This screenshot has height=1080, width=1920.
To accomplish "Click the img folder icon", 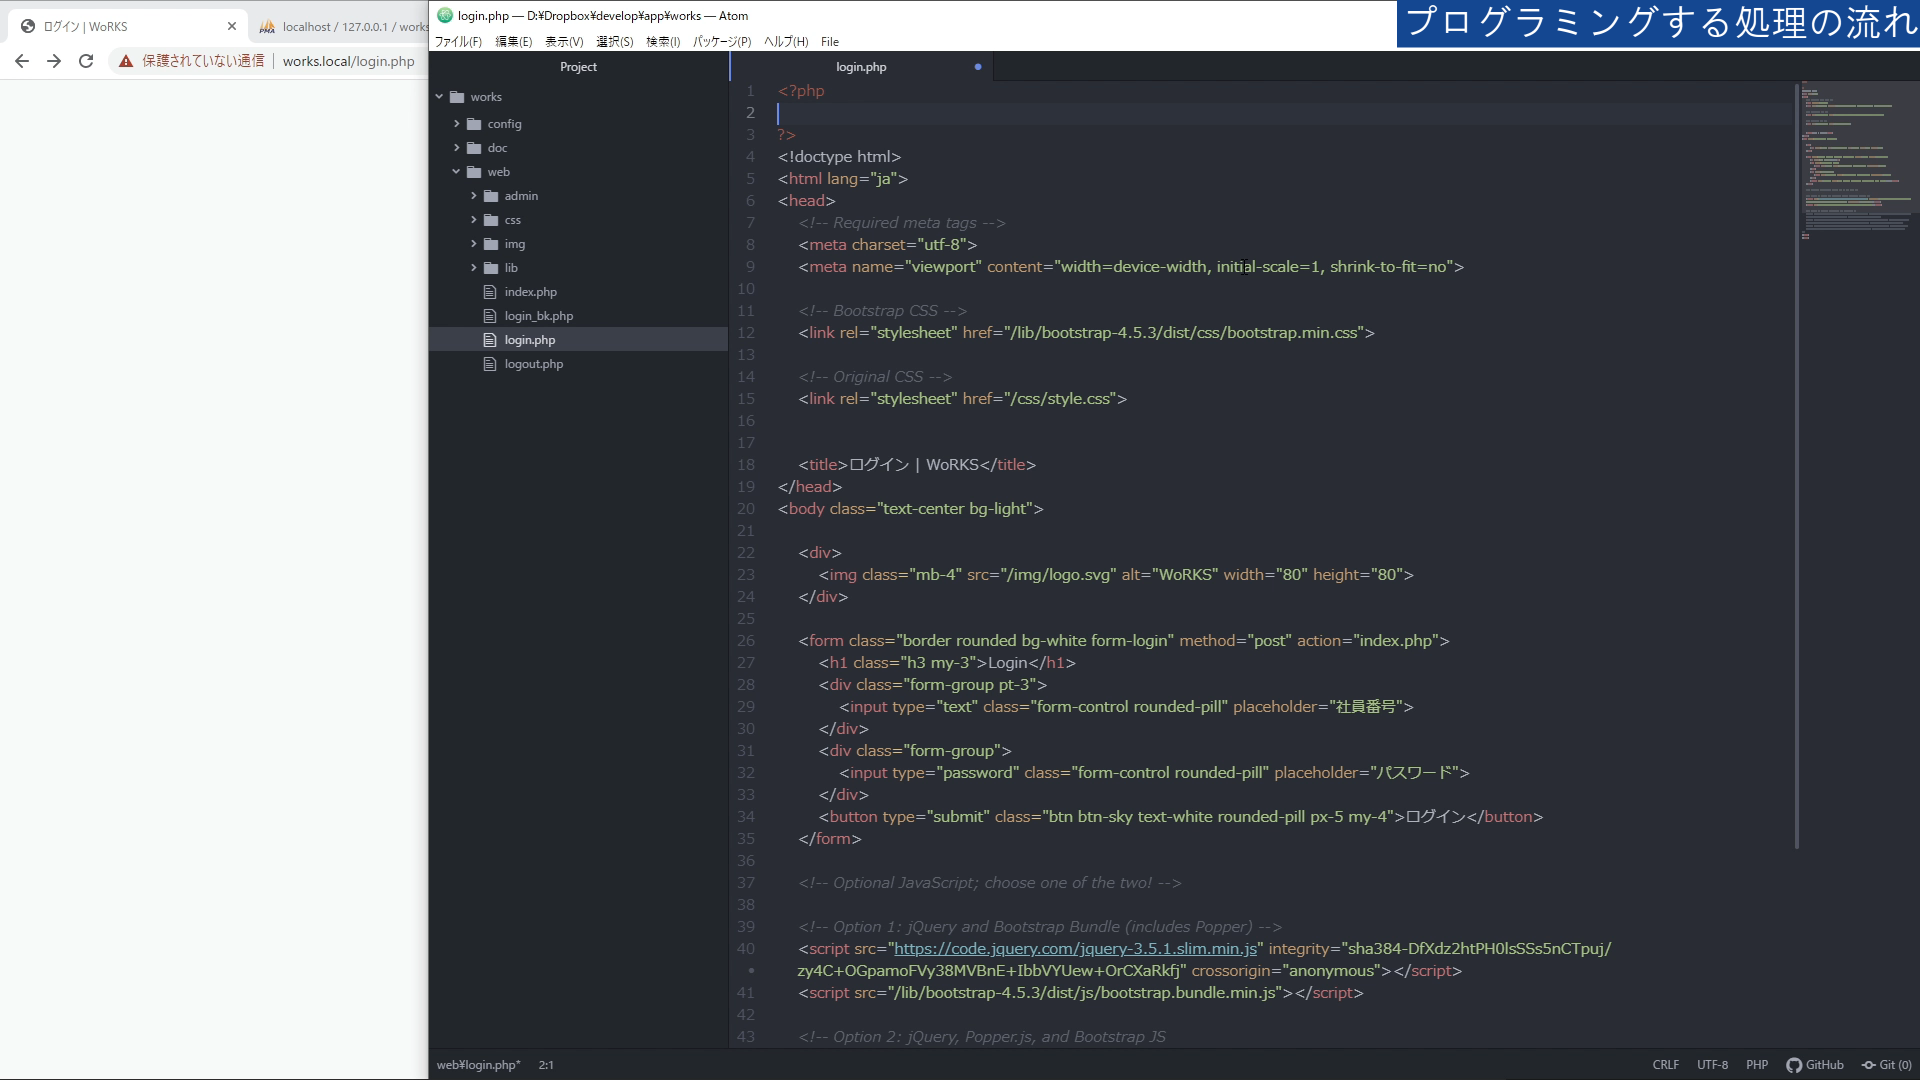I will tap(491, 244).
